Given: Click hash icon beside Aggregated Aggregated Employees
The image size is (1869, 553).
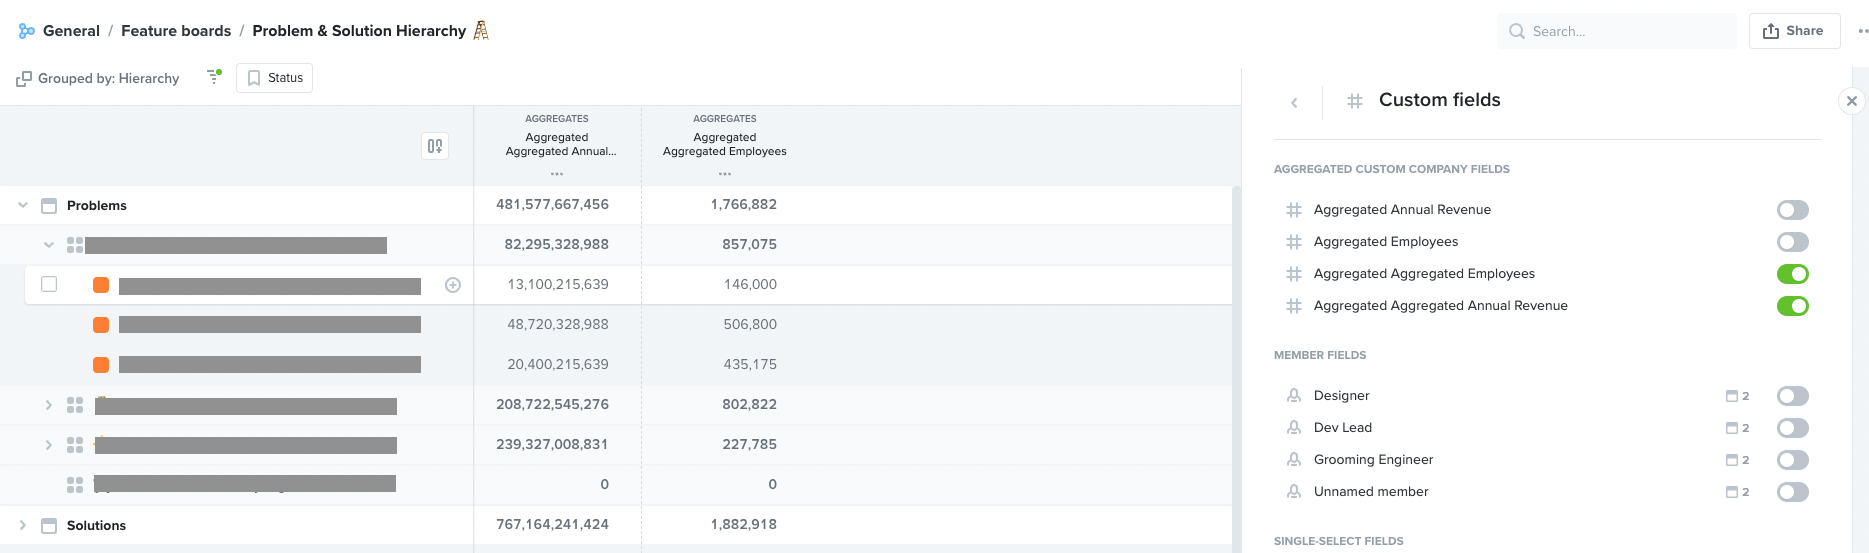Looking at the screenshot, I should point(1294,274).
